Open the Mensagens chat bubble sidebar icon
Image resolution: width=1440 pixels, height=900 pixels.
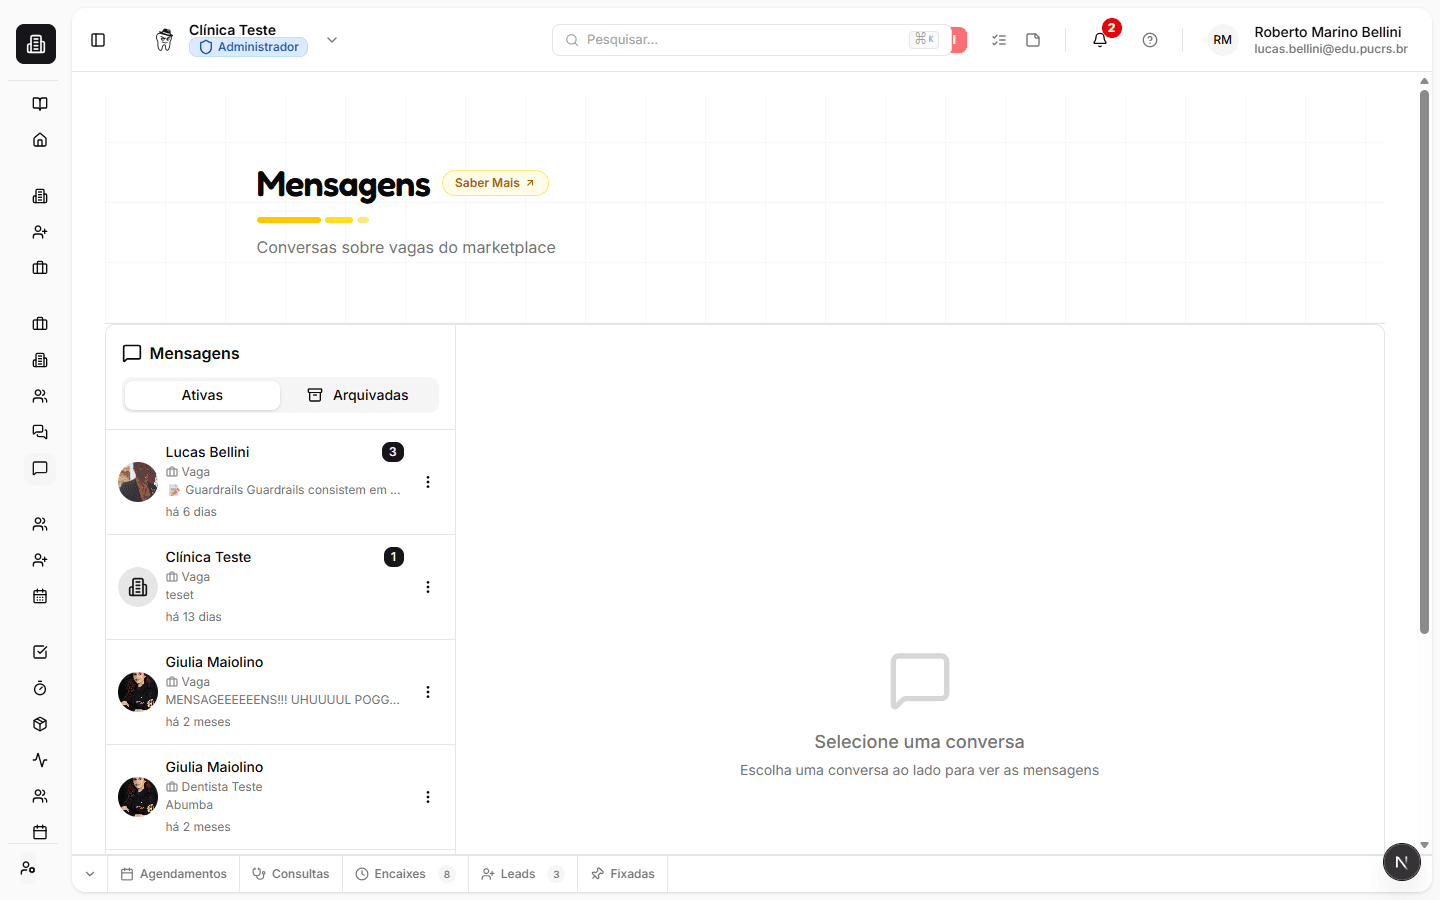[39, 468]
